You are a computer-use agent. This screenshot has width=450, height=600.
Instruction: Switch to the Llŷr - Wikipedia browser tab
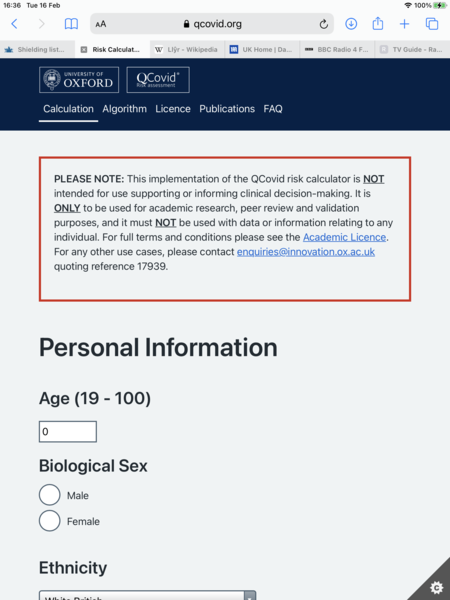187,49
